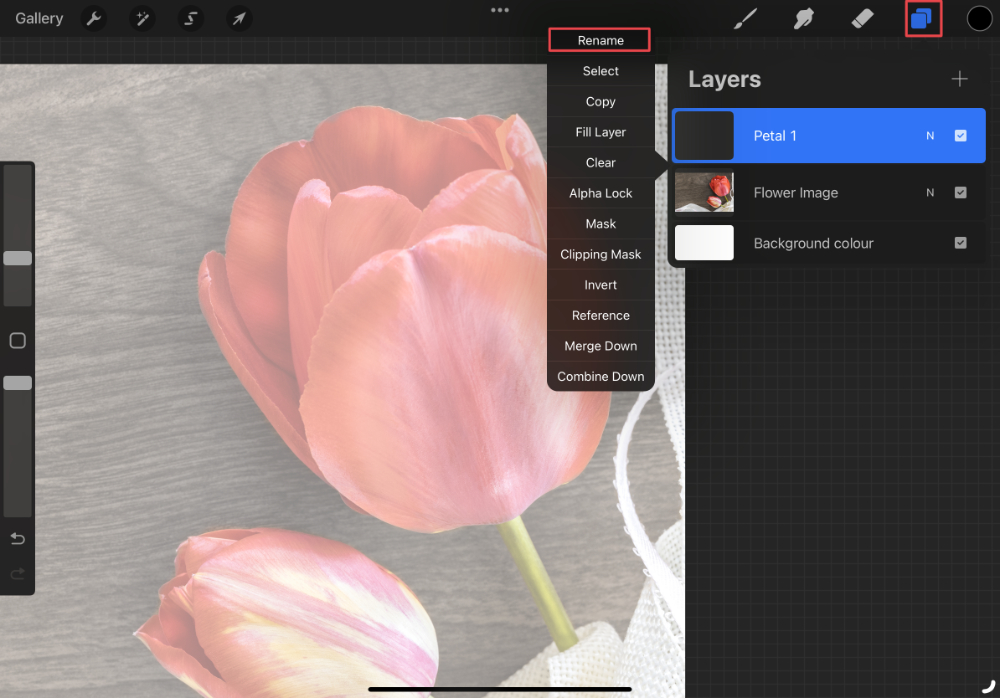Open the canvas options ellipsis menu

pos(500,10)
